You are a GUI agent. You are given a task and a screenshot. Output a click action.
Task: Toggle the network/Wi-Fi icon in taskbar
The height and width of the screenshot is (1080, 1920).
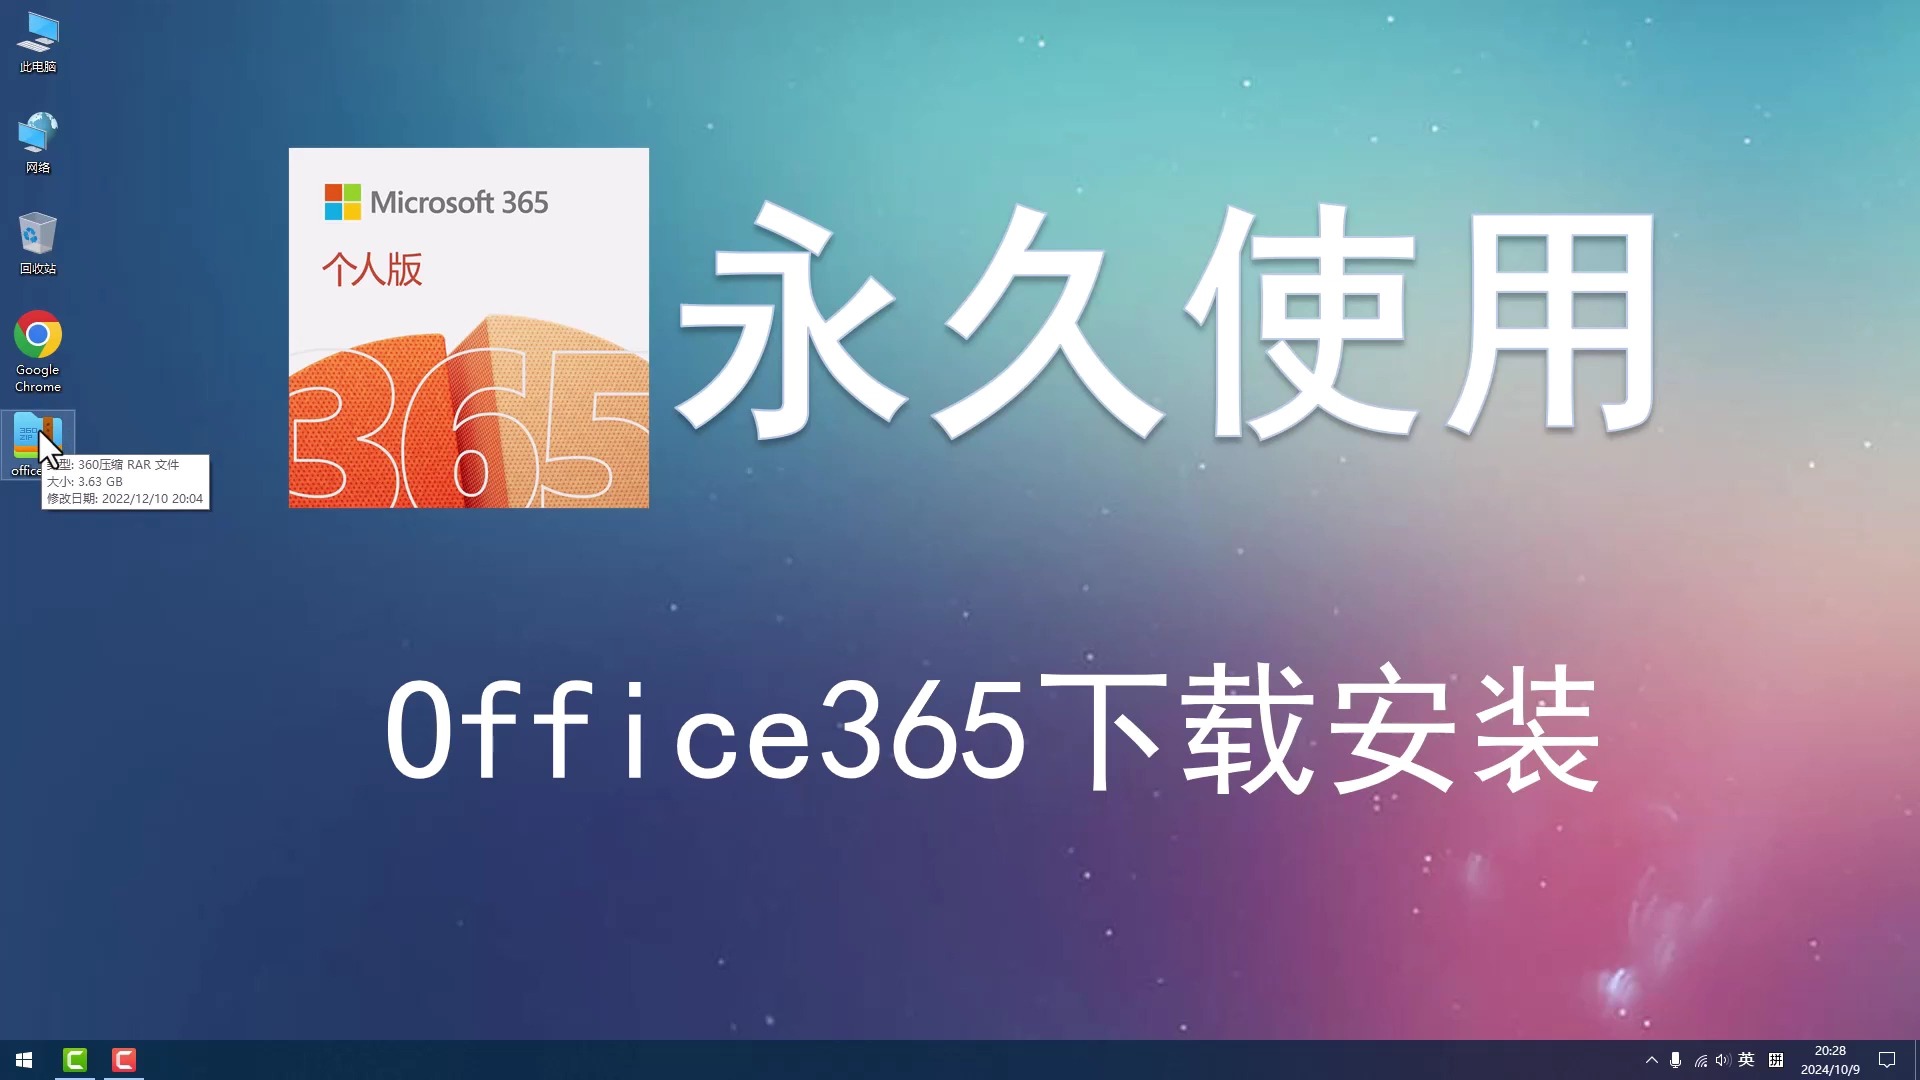[x=1700, y=1060]
